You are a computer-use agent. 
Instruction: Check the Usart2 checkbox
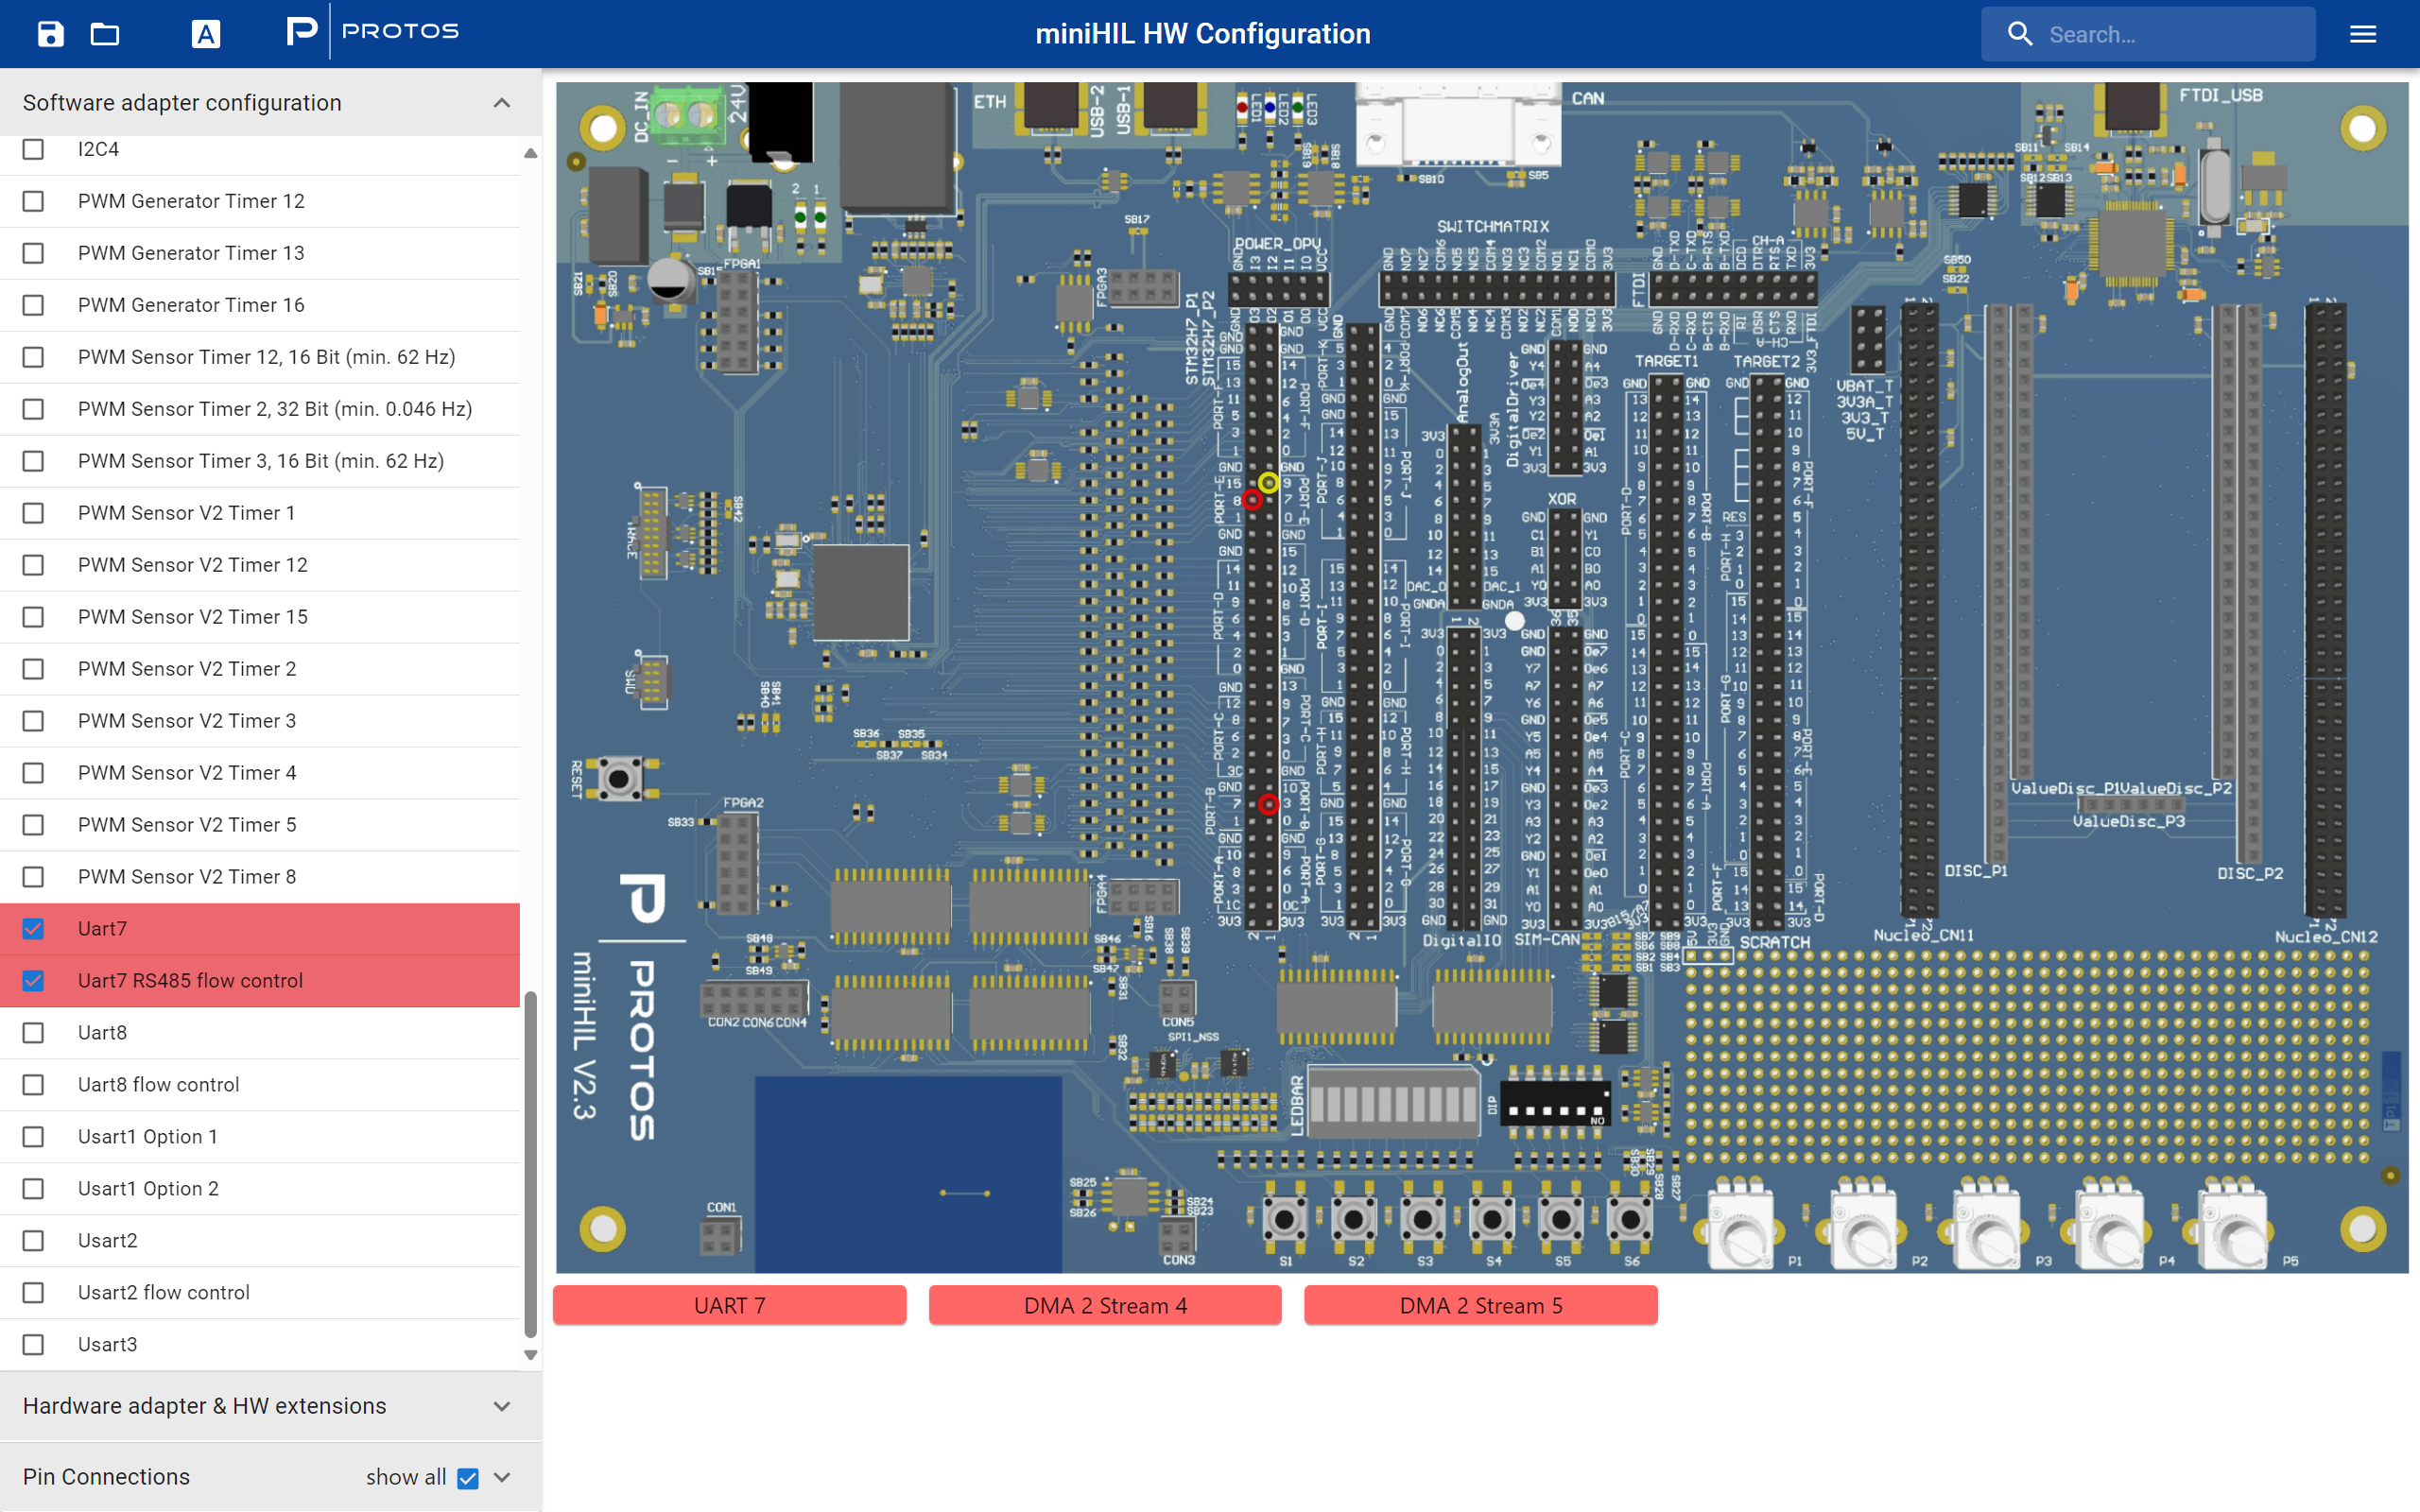33,1241
